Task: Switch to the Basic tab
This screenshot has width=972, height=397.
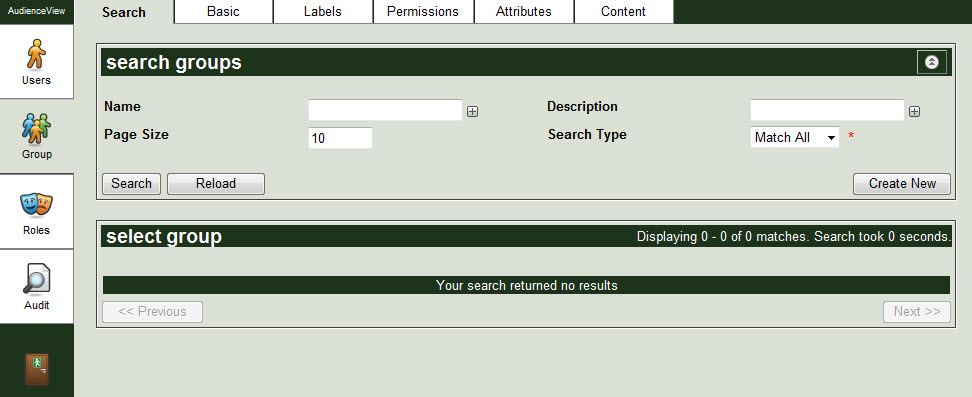Action: coord(223,12)
